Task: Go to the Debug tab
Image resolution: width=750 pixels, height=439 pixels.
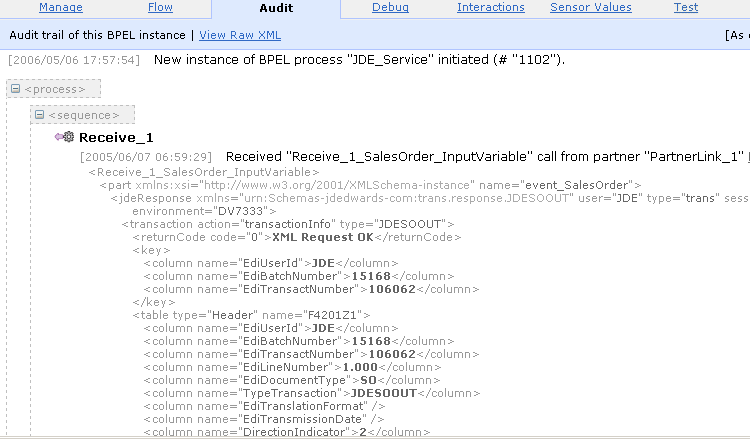Action: coord(390,7)
